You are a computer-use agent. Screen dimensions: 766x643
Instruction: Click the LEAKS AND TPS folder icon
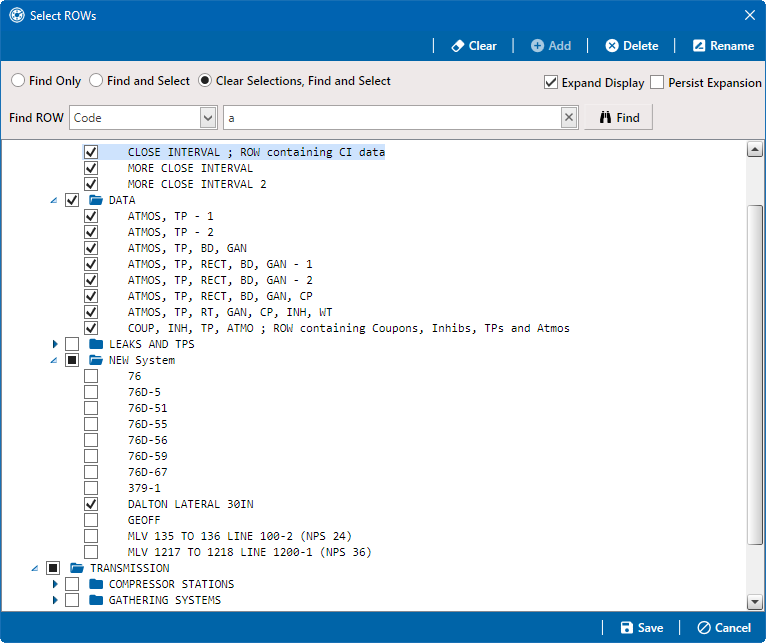[96, 344]
